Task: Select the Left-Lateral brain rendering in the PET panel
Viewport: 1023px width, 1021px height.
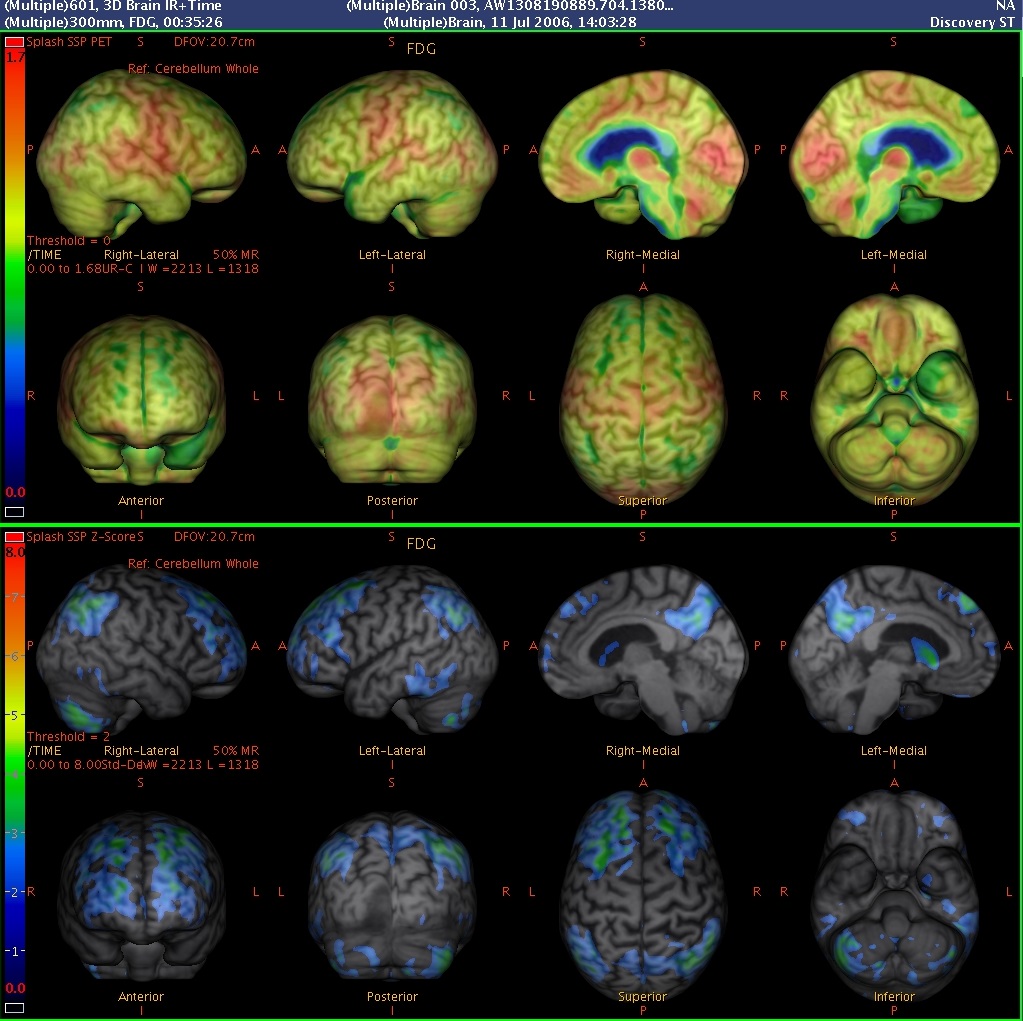Action: [392, 152]
